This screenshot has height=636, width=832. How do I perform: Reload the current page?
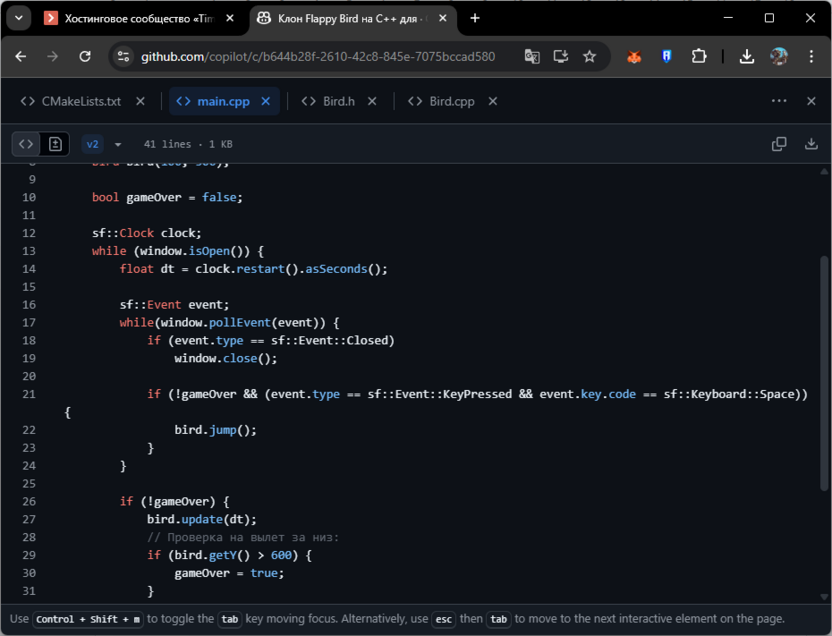(x=84, y=57)
